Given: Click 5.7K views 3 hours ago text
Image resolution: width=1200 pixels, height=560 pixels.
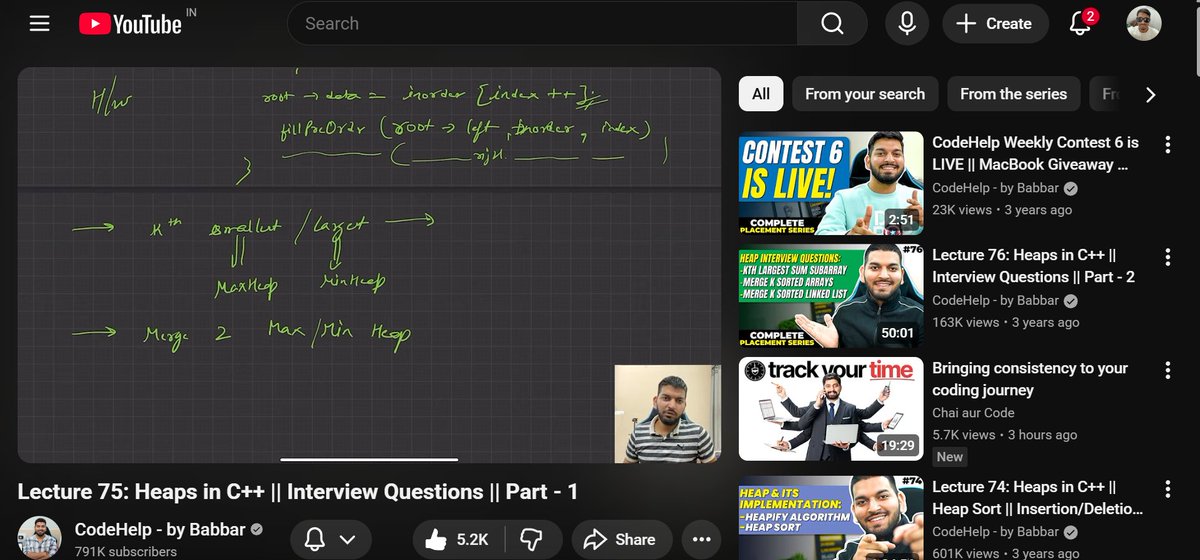Looking at the screenshot, I should [1005, 435].
